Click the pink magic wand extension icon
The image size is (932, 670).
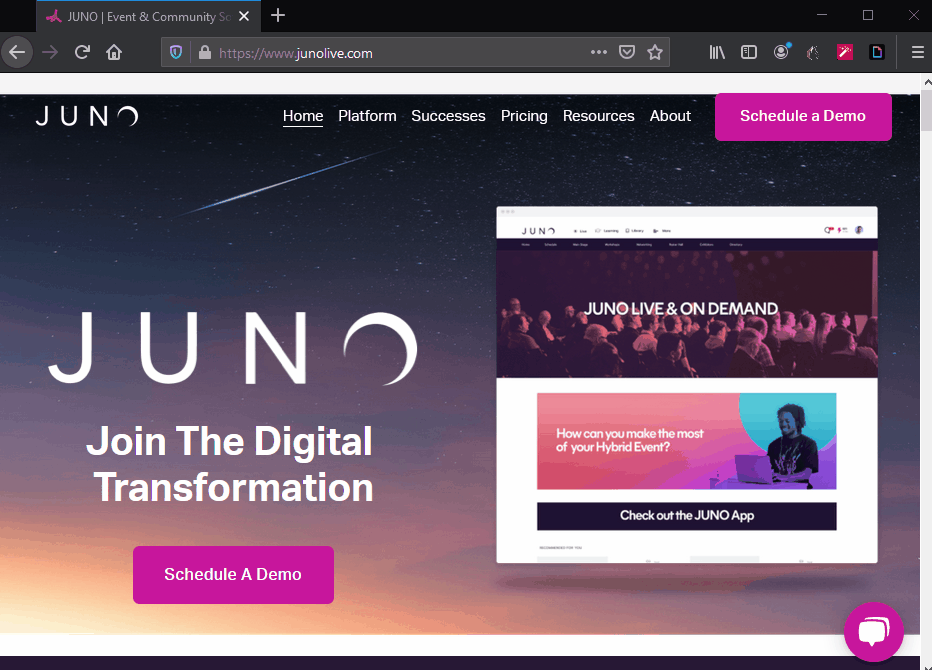pos(845,52)
